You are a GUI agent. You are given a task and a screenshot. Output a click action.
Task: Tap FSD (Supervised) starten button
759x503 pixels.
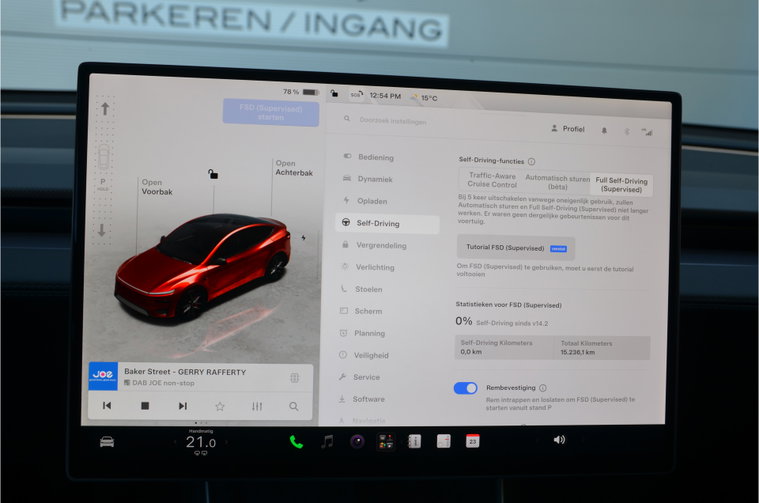[x=271, y=113]
